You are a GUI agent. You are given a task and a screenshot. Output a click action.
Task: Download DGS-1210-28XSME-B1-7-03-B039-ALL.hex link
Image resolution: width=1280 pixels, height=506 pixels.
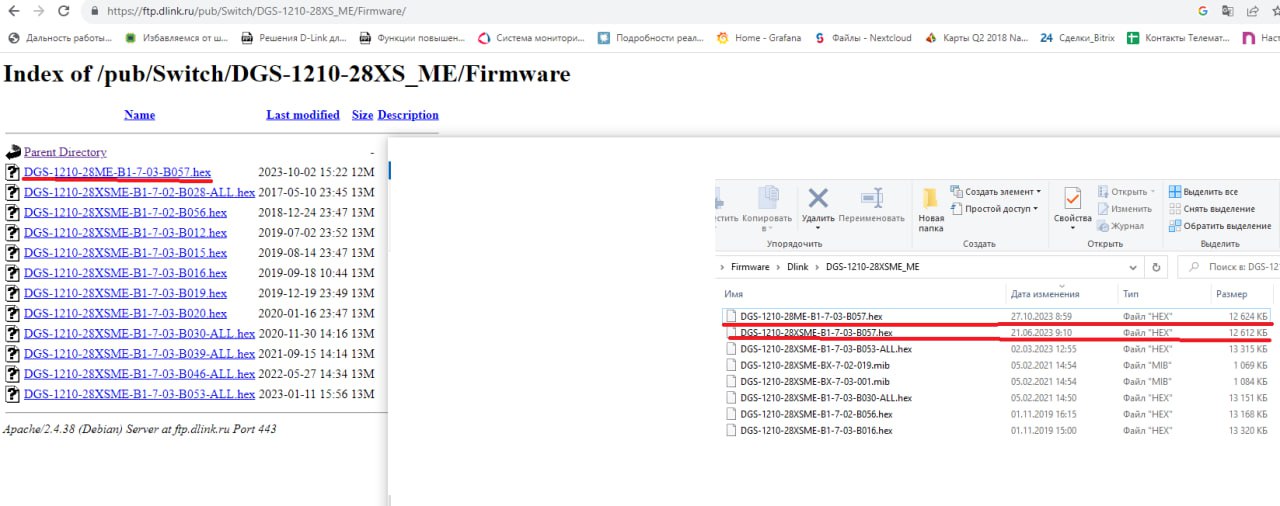click(139, 353)
